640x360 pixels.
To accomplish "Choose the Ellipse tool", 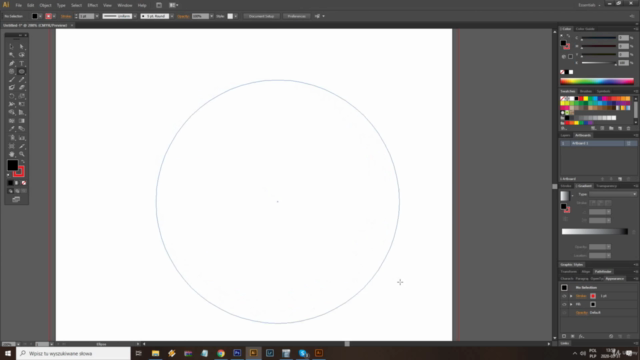I will 22,71.
